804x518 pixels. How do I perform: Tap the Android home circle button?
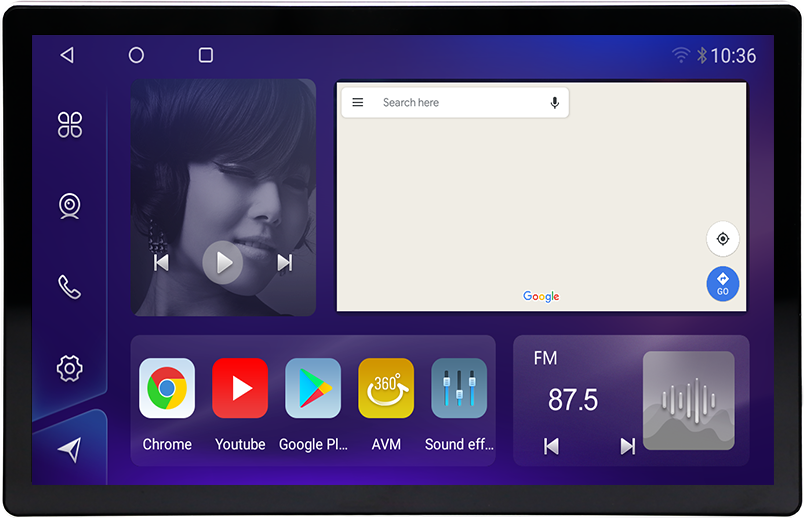pos(136,55)
